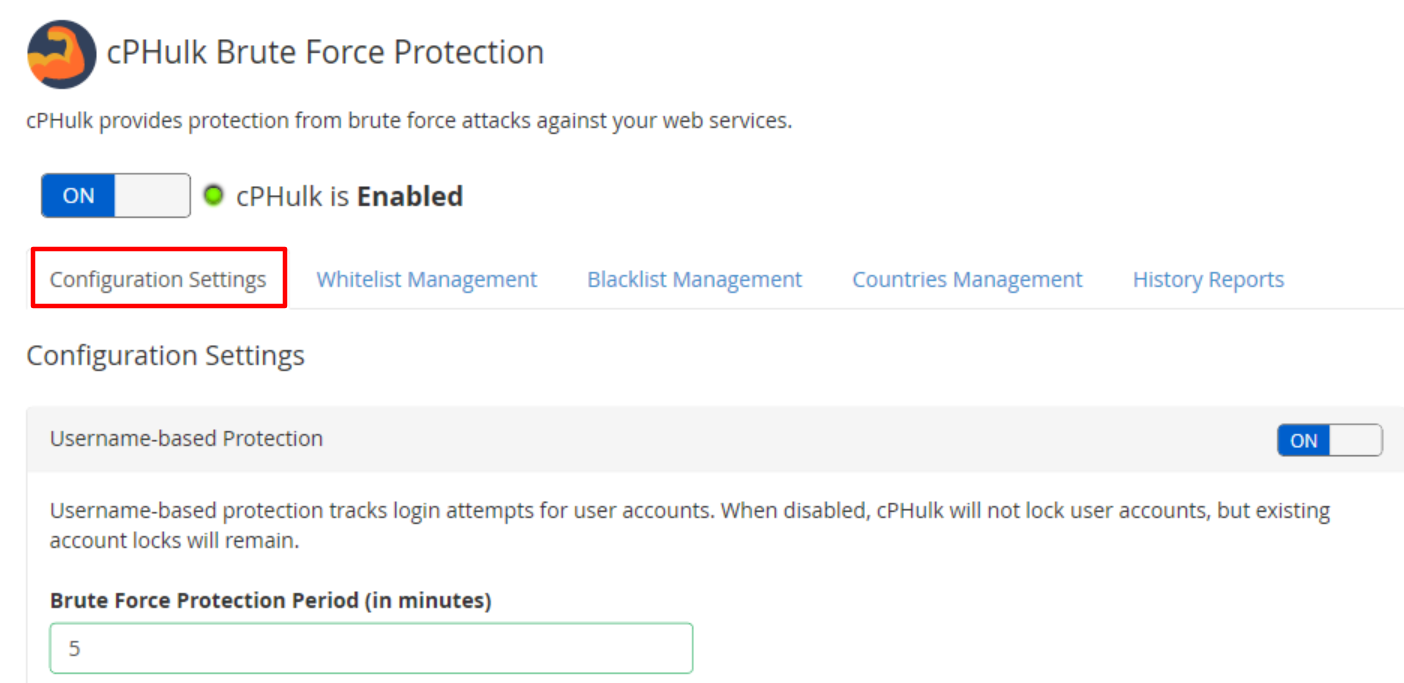Image resolution: width=1404 pixels, height=683 pixels.
Task: Go to the Countries Management tab
Action: point(967,279)
